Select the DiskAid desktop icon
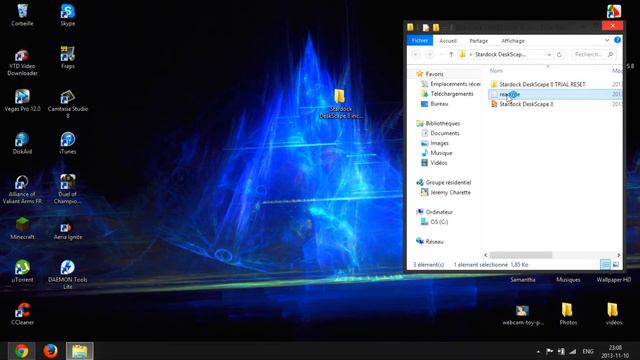The width and height of the screenshot is (640, 360). pyautogui.click(x=22, y=143)
